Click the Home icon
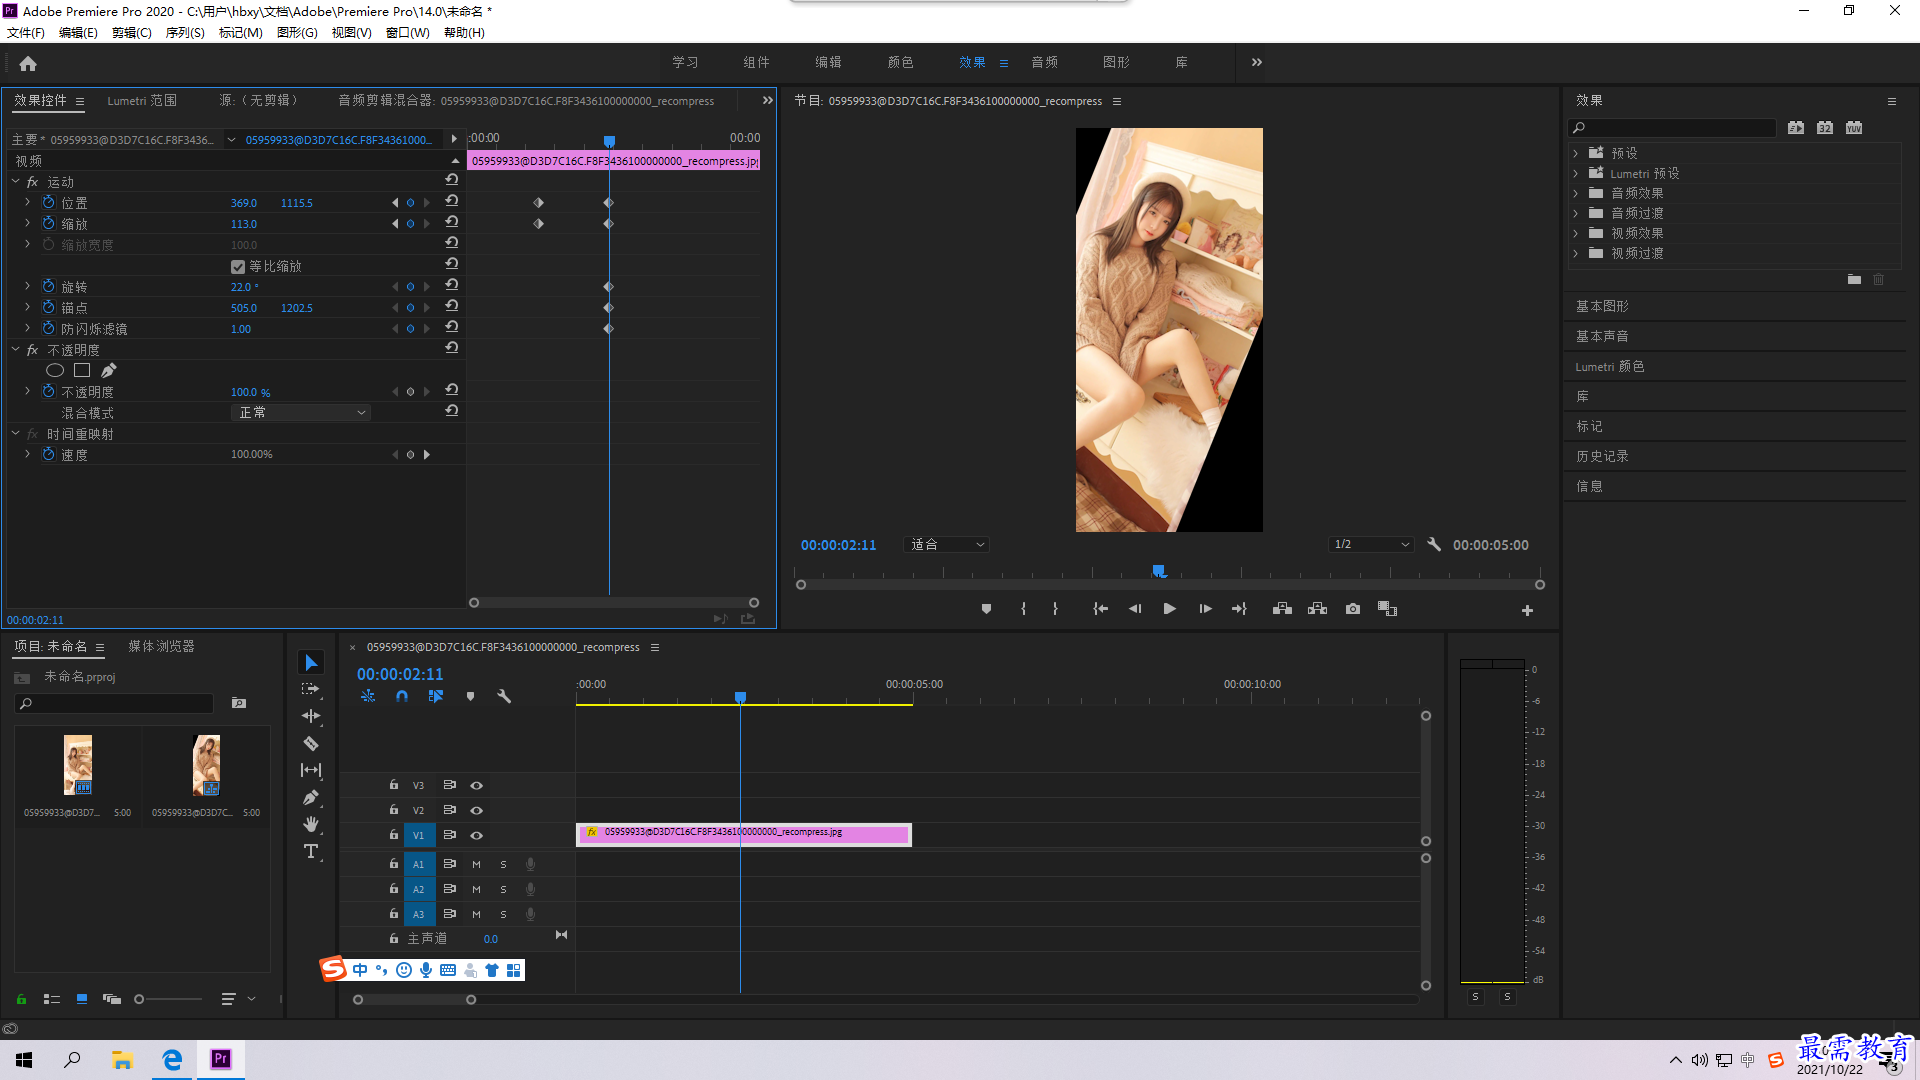The height and width of the screenshot is (1080, 1920). coord(28,63)
